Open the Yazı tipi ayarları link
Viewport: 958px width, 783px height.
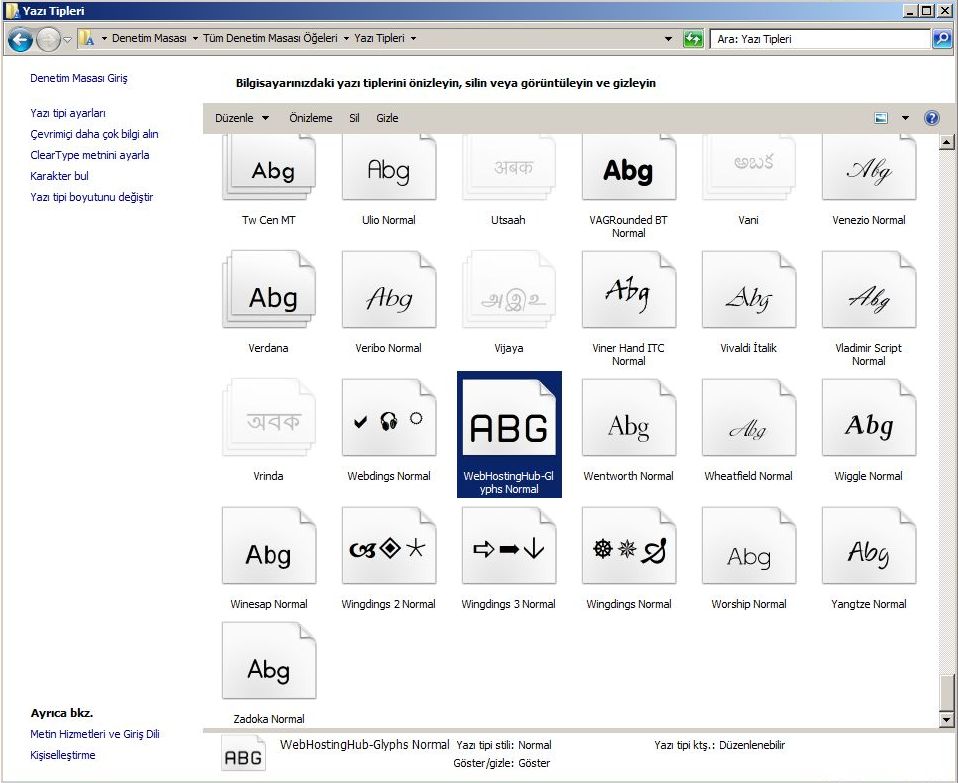coord(68,113)
